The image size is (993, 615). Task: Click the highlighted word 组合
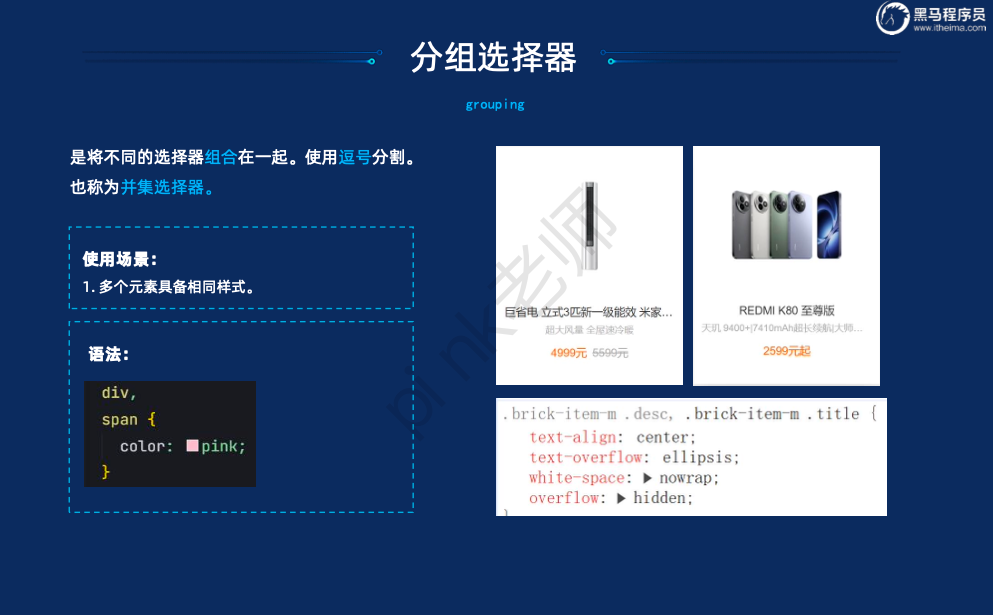(x=221, y=157)
